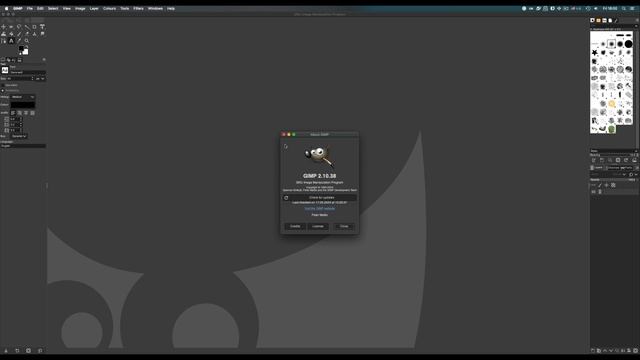Click the left justify text icon
Image resolution: width=640 pixels, height=360 pixels.
[13, 113]
